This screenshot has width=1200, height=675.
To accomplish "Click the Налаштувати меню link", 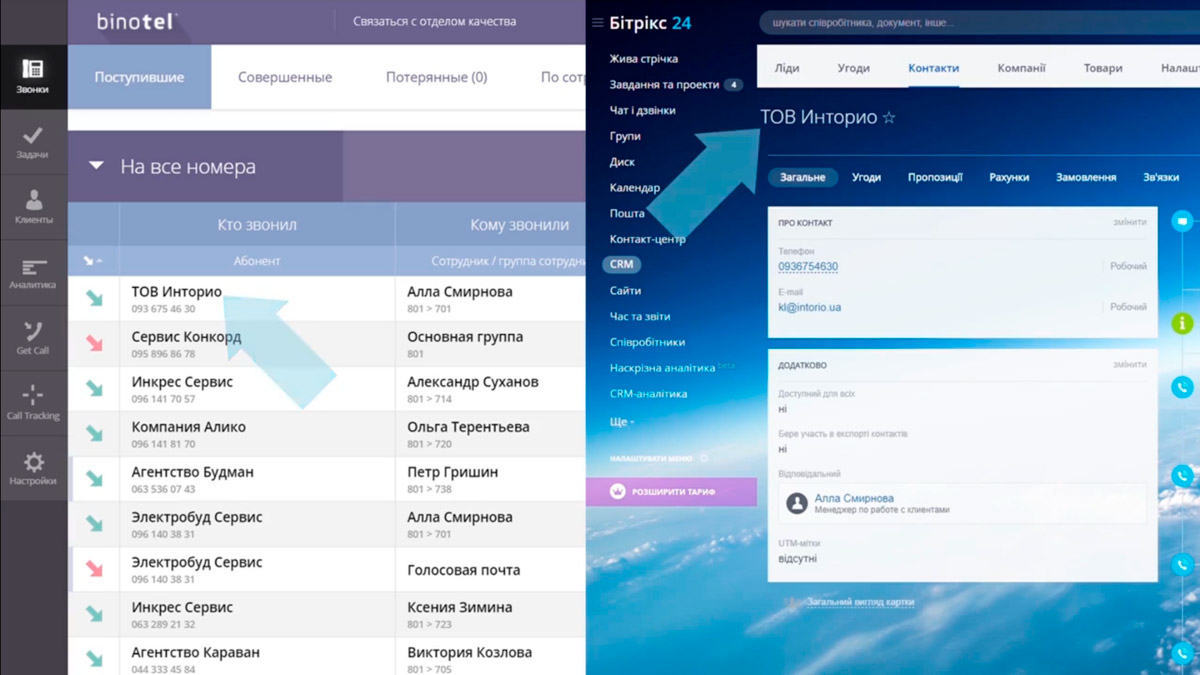I will click(x=651, y=458).
